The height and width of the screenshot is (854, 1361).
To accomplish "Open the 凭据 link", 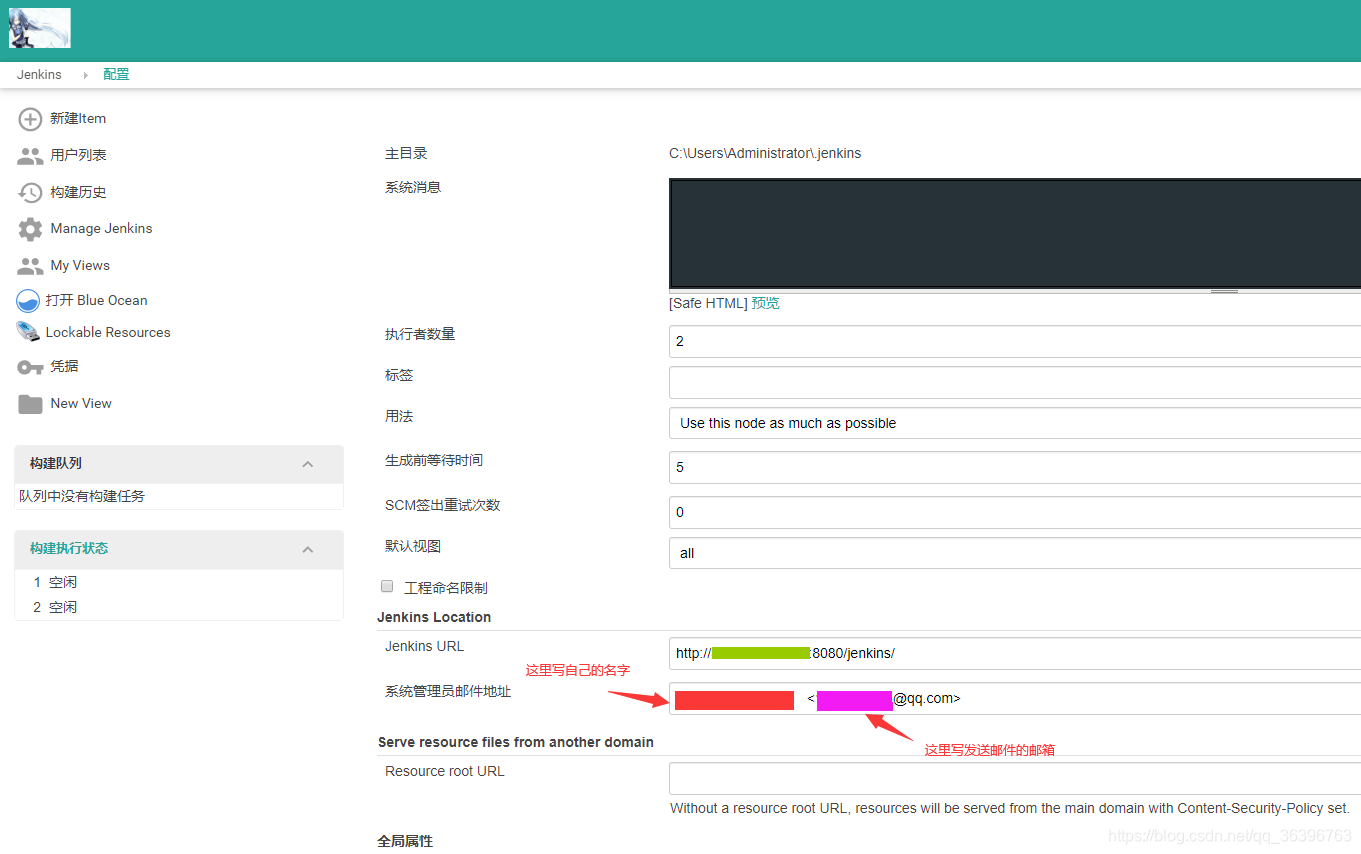I will 64,366.
